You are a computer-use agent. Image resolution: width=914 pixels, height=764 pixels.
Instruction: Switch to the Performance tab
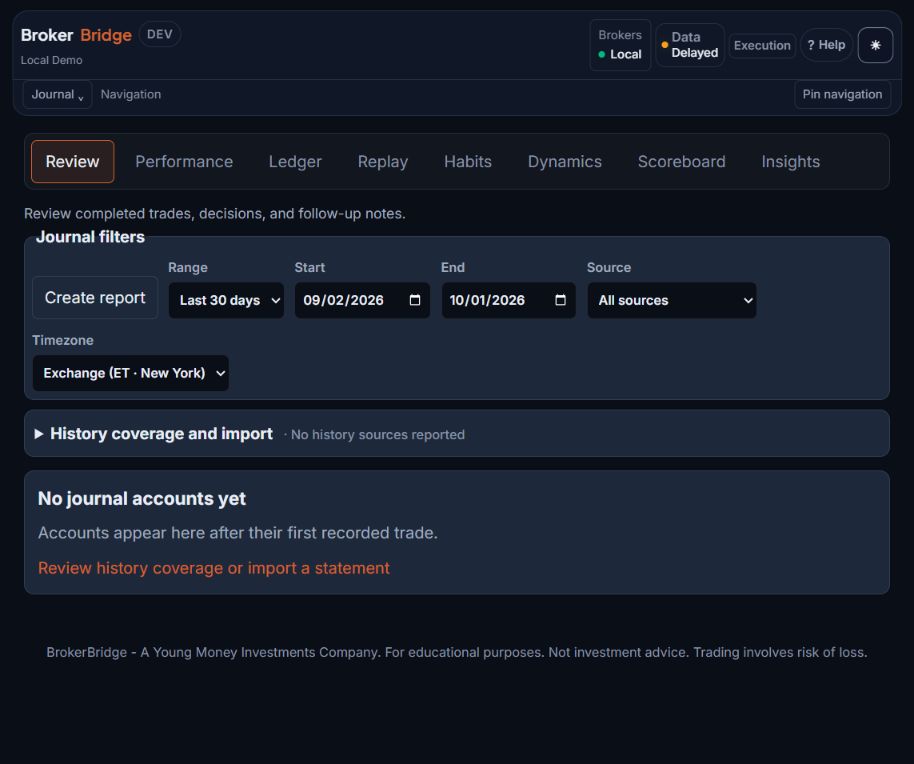tap(184, 161)
